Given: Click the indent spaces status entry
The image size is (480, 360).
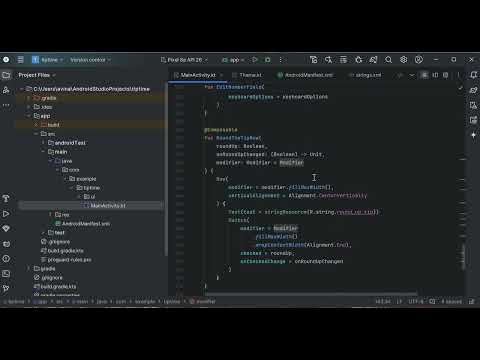Looking at the screenshot, I should coord(451,301).
